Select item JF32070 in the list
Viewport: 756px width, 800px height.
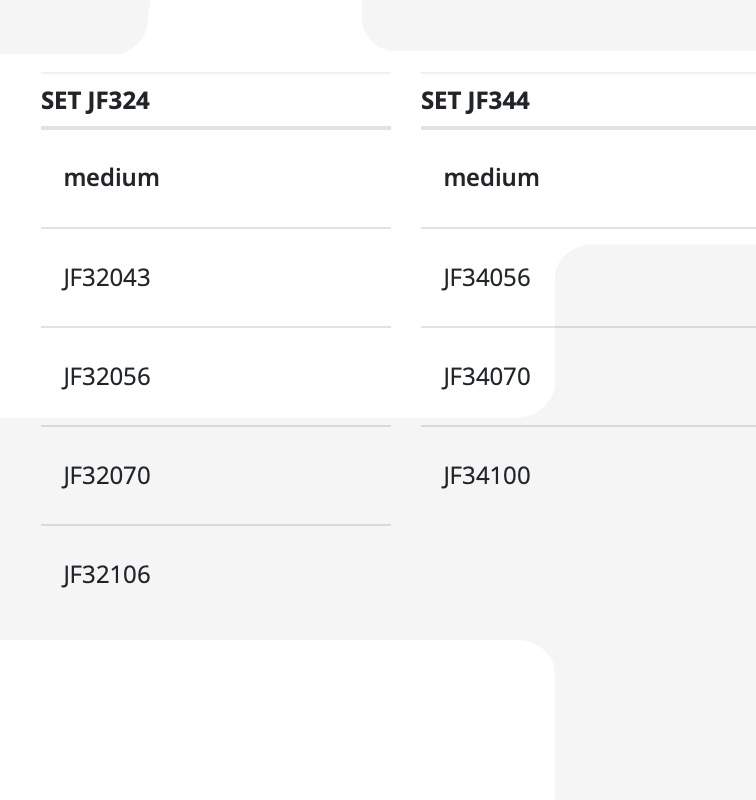coord(107,476)
